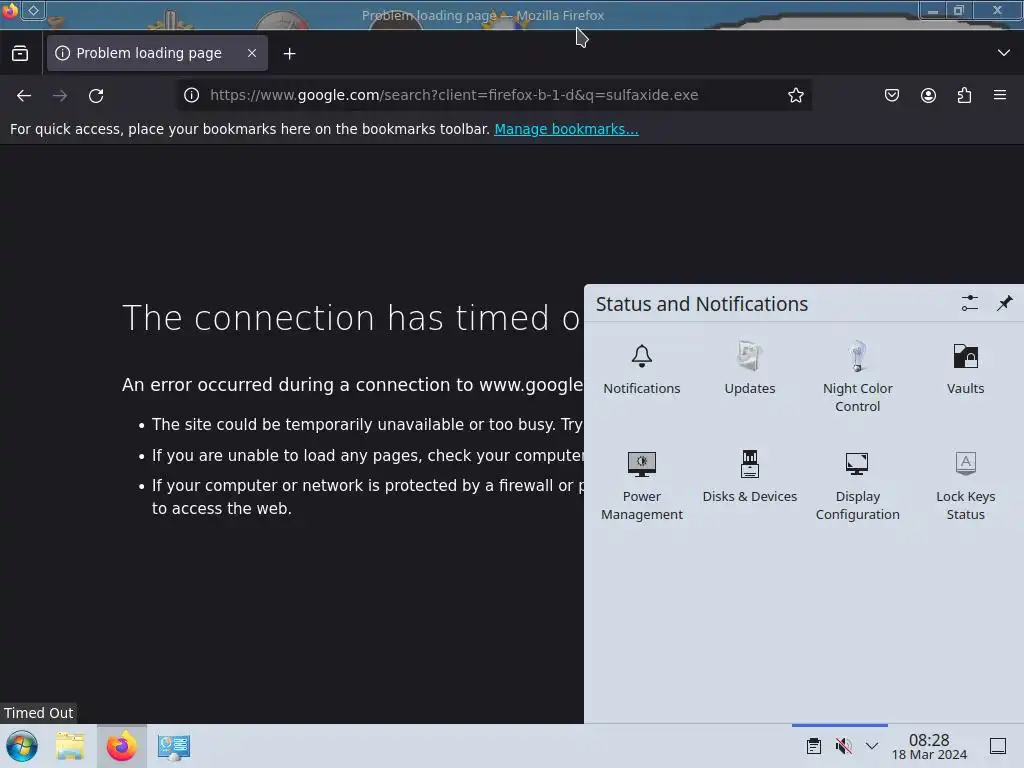Open the Updates applet
This screenshot has height=768, width=1024.
point(749,369)
